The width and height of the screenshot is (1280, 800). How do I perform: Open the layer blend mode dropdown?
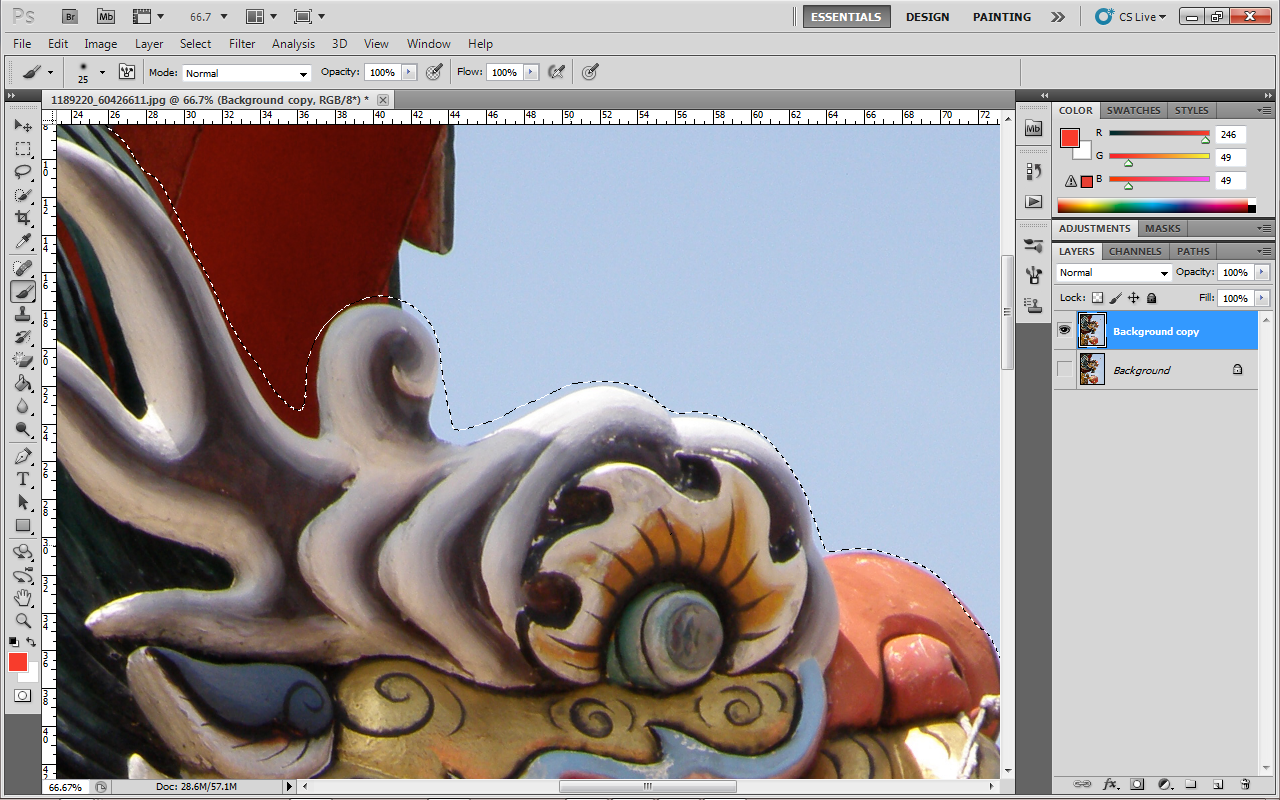(1113, 273)
